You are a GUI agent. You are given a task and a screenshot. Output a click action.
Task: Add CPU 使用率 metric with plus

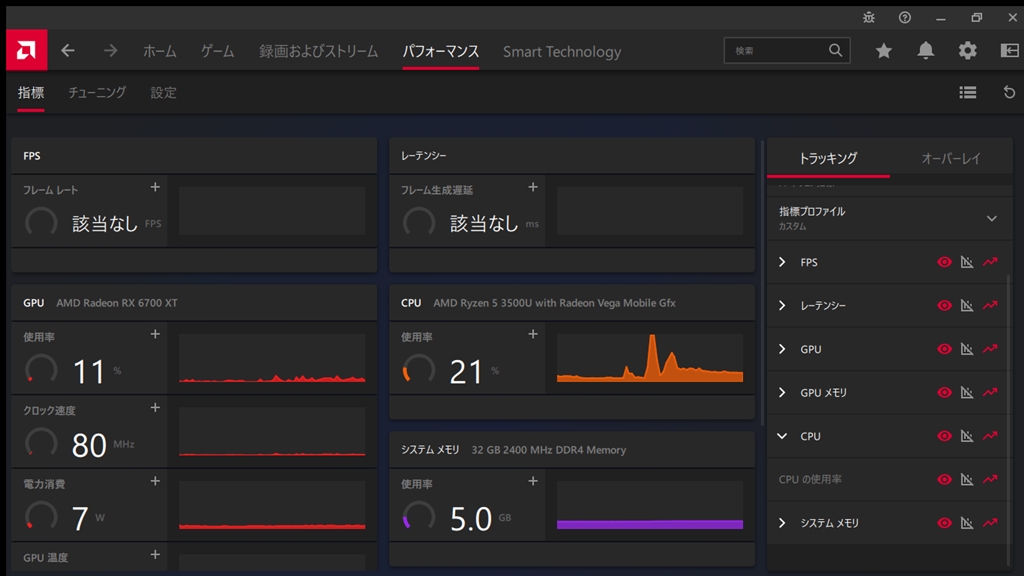point(533,334)
